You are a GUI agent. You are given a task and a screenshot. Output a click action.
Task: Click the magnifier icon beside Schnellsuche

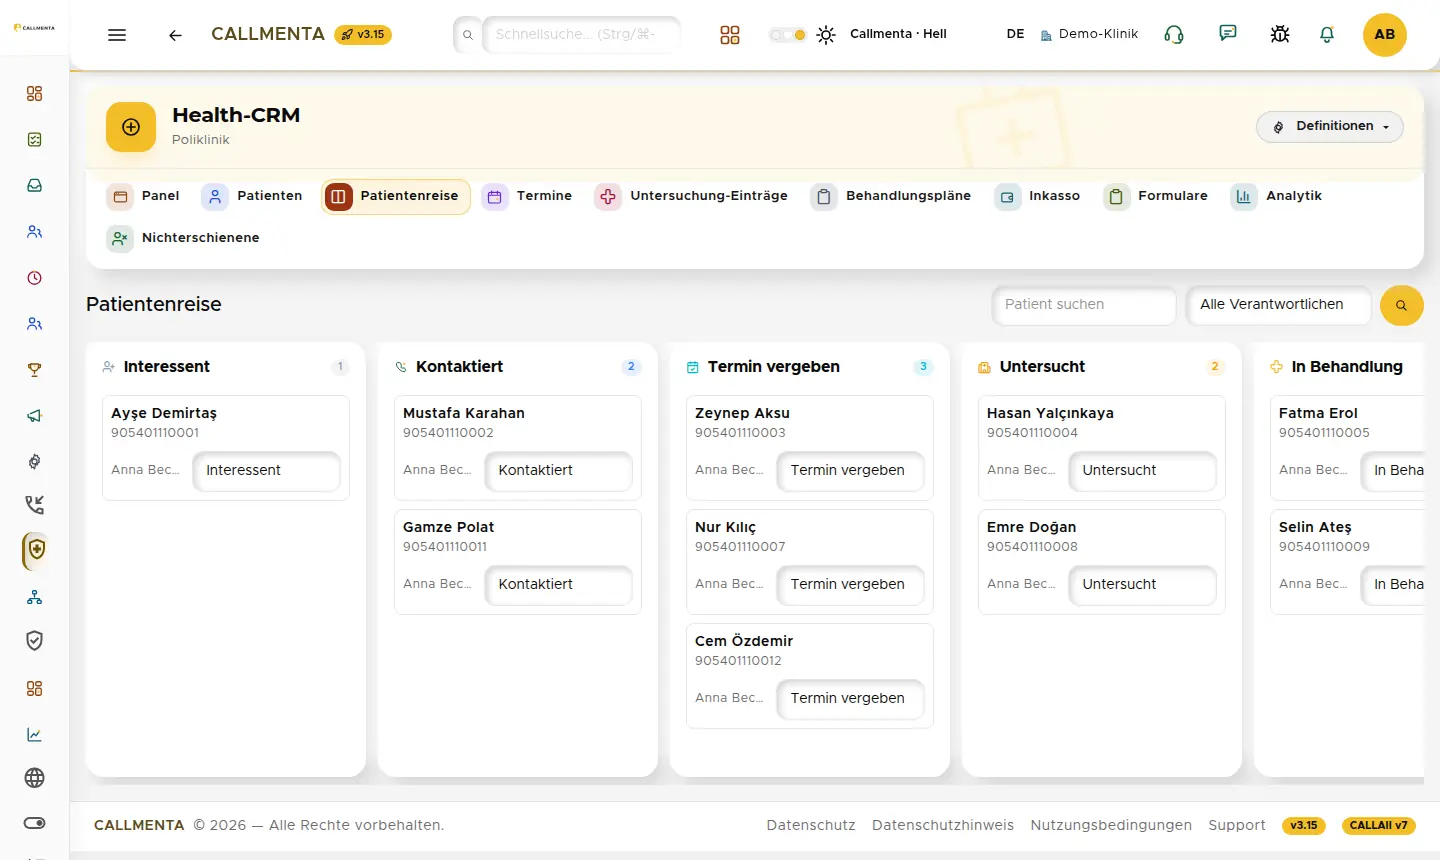(467, 35)
